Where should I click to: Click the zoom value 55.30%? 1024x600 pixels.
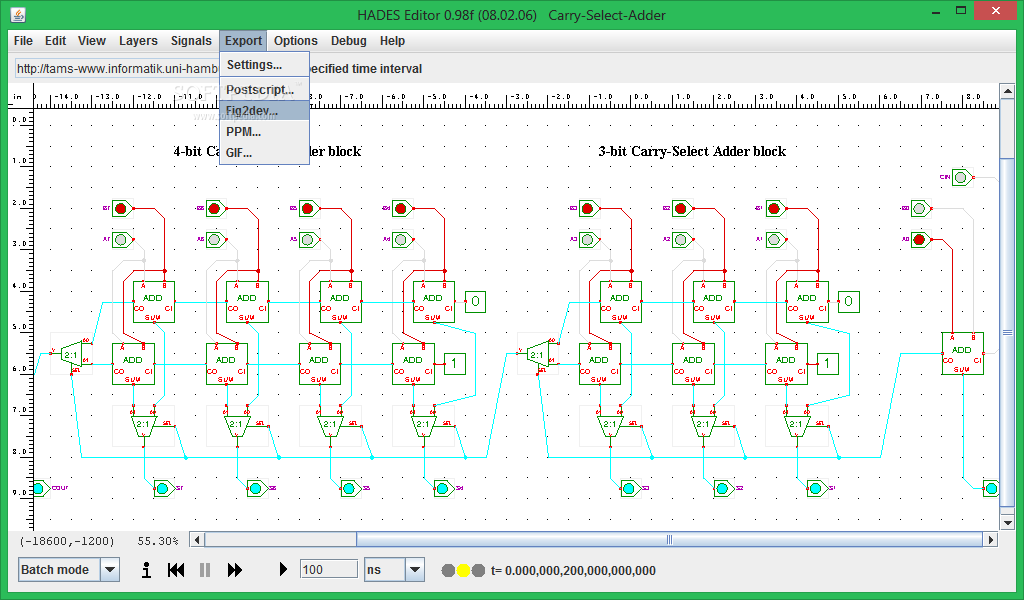(158, 541)
